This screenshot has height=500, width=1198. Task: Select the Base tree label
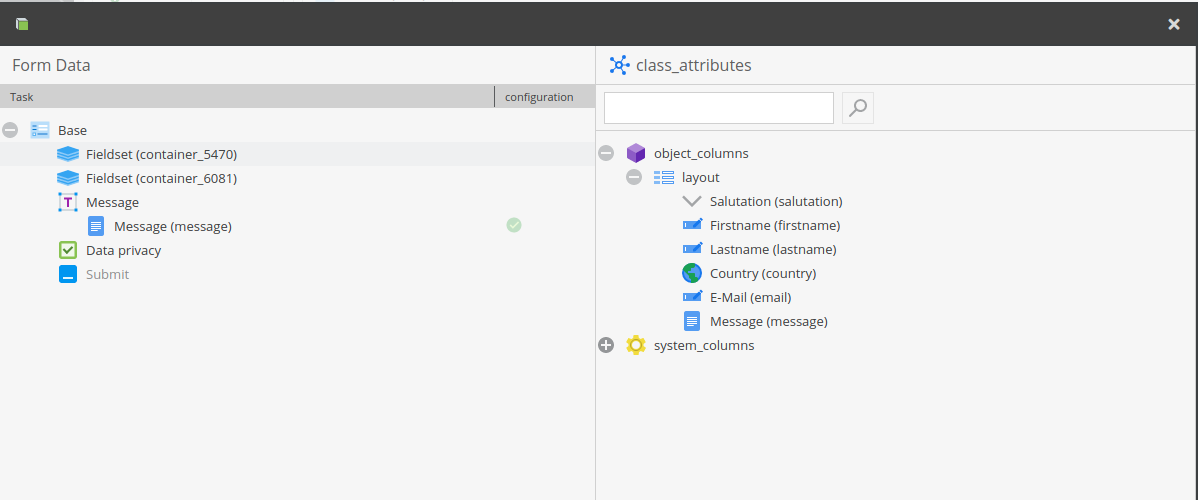[x=73, y=131]
